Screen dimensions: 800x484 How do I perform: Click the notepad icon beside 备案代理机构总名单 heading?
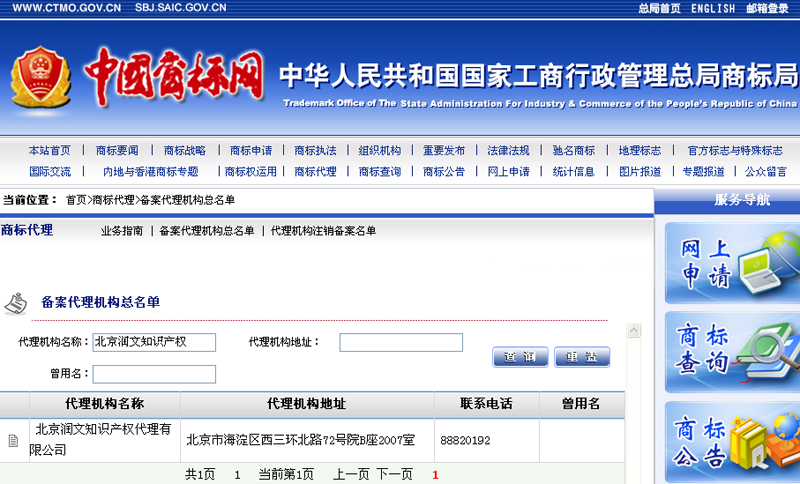tap(16, 303)
